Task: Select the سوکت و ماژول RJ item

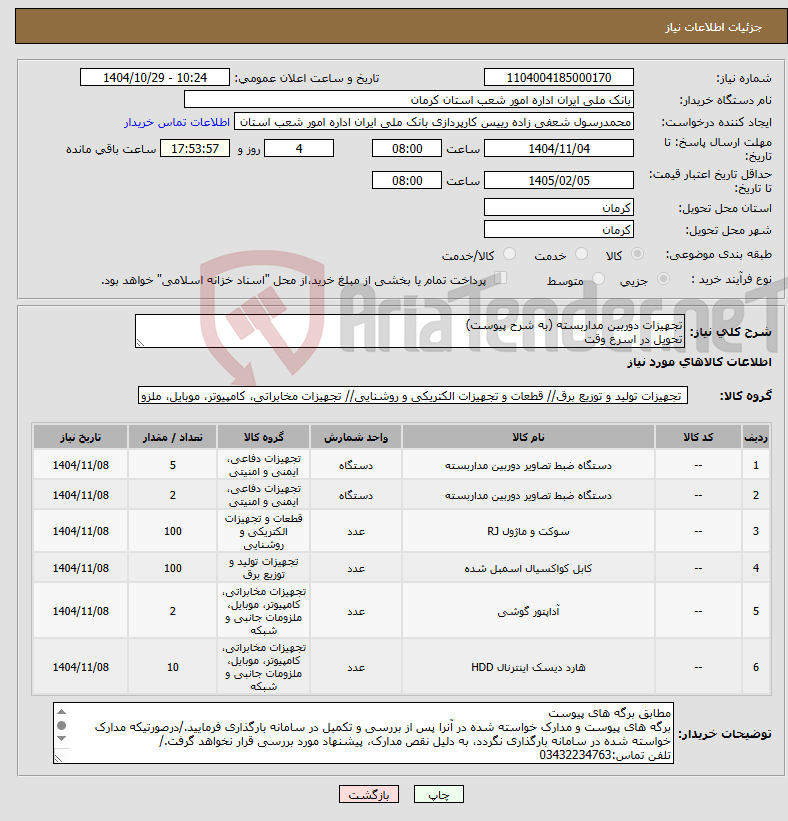Action: click(528, 531)
